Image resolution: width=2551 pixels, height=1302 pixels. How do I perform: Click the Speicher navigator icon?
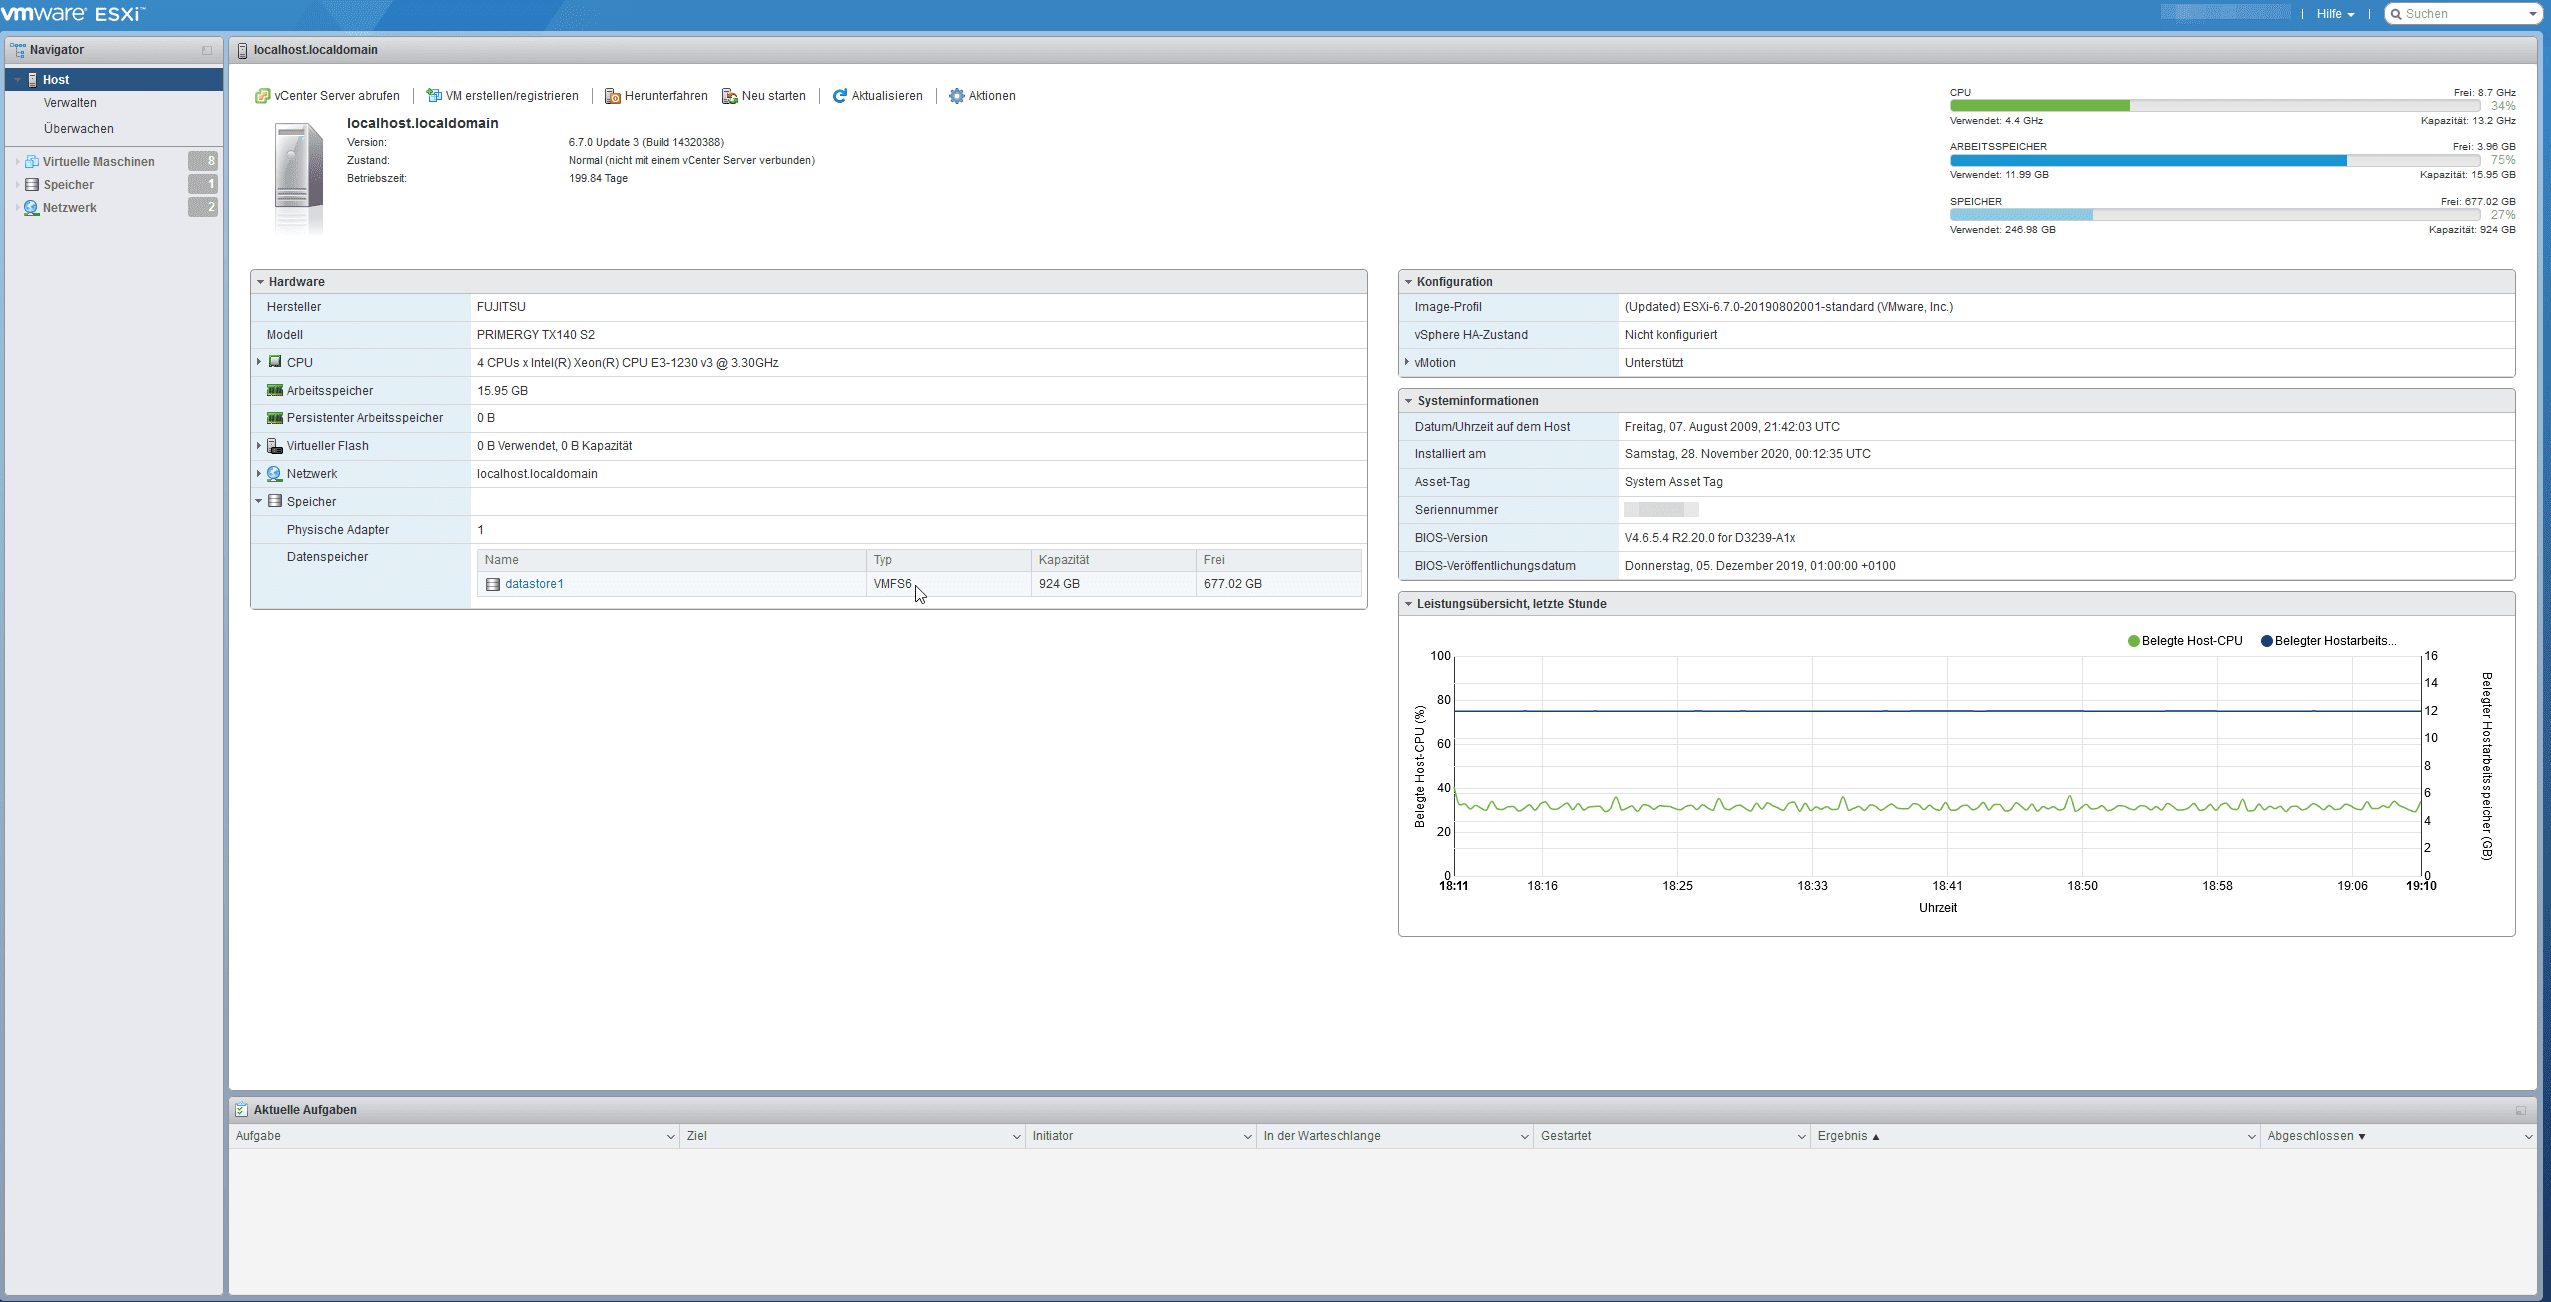click(32, 185)
